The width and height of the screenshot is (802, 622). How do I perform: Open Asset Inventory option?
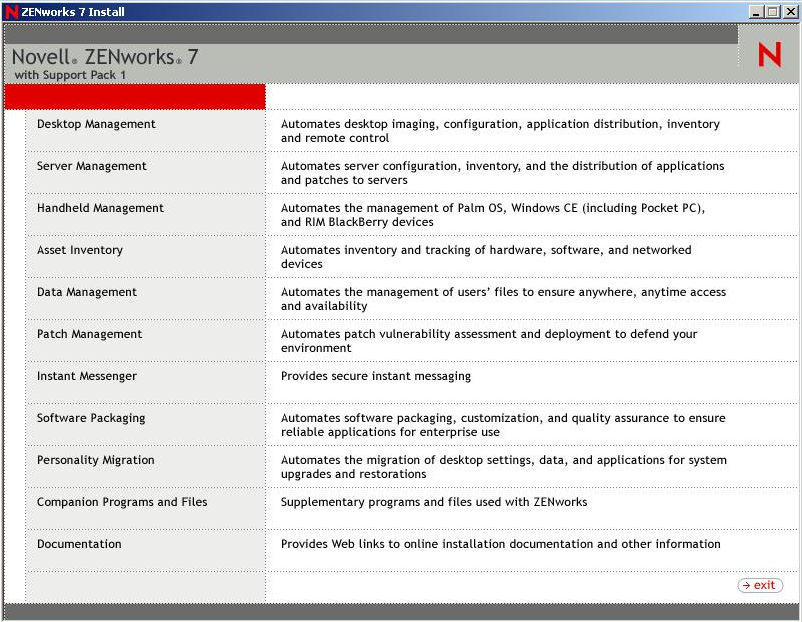click(80, 250)
